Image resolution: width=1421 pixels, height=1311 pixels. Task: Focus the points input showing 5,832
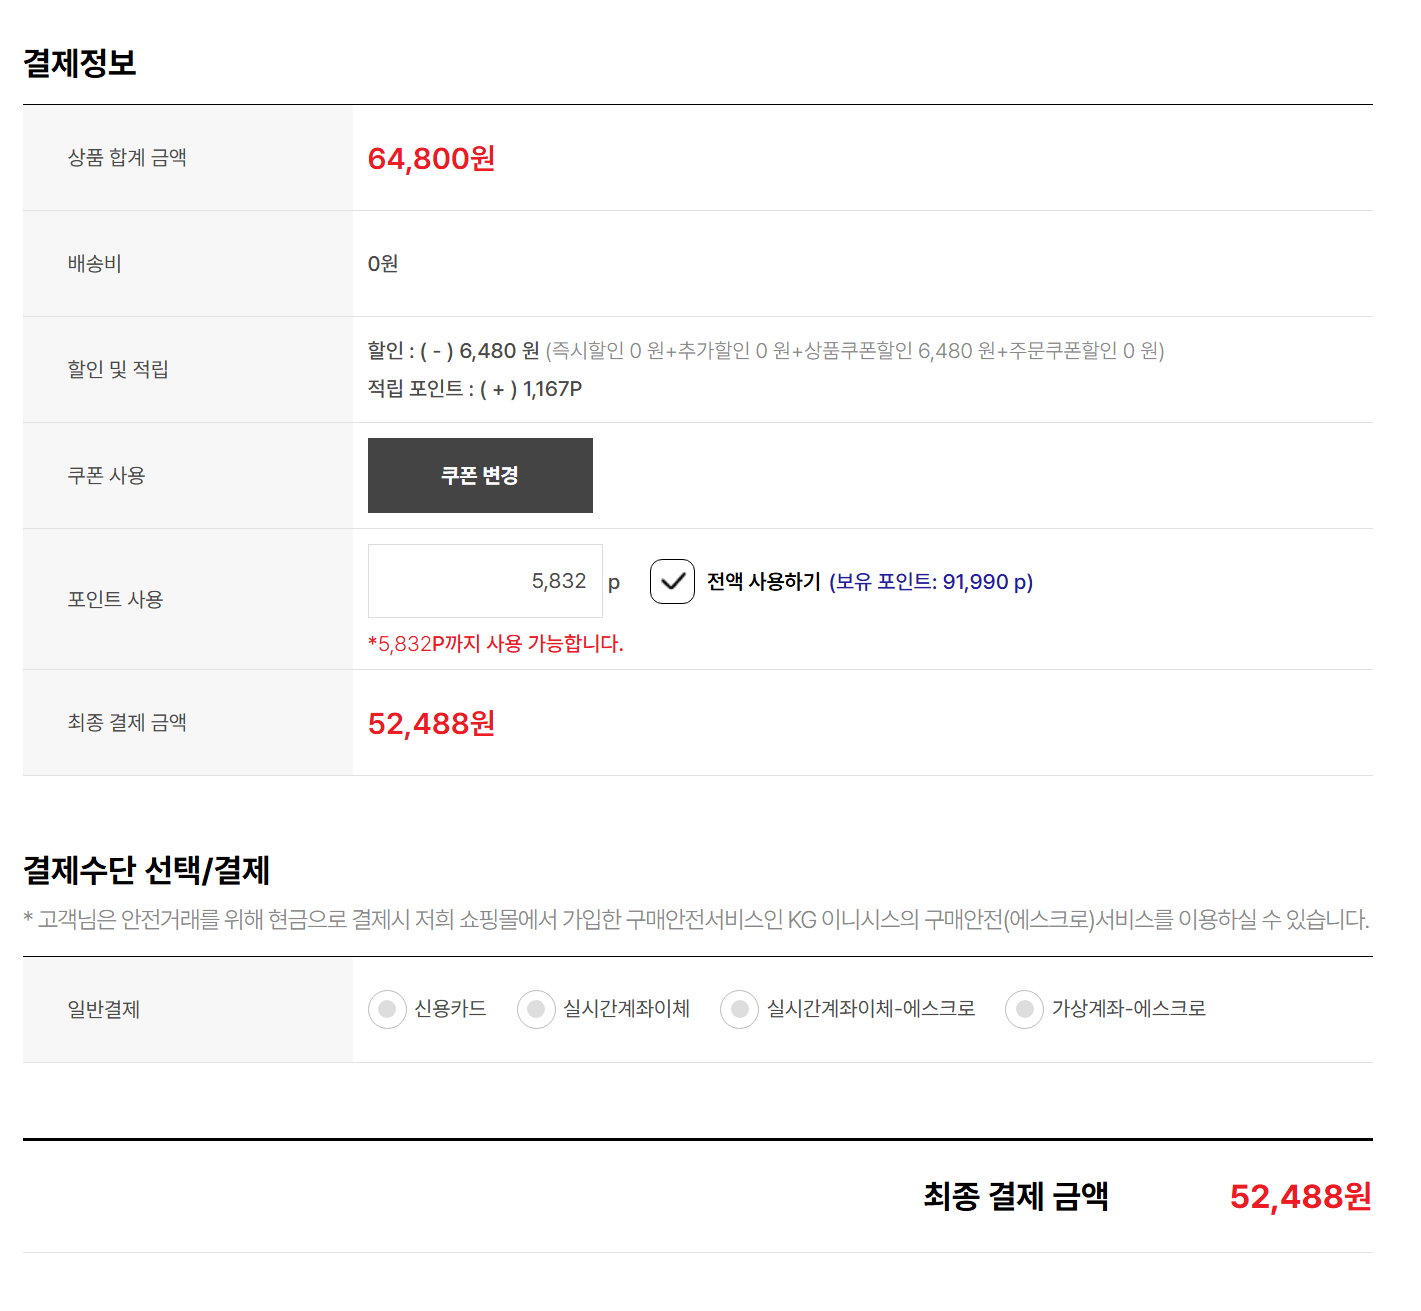coord(485,581)
